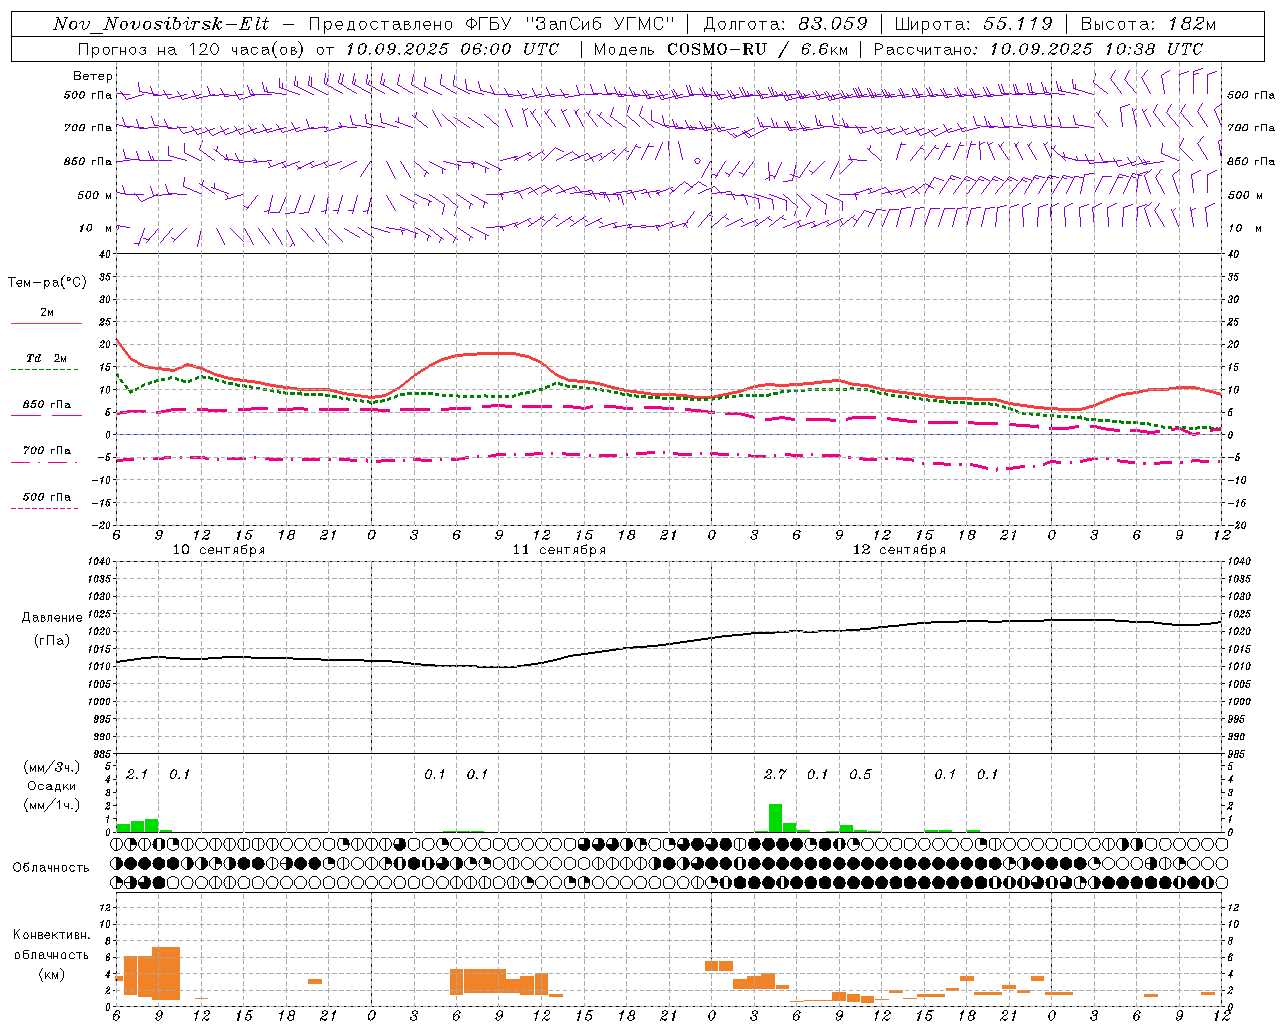Click the Ветер panel label

(x=92, y=76)
